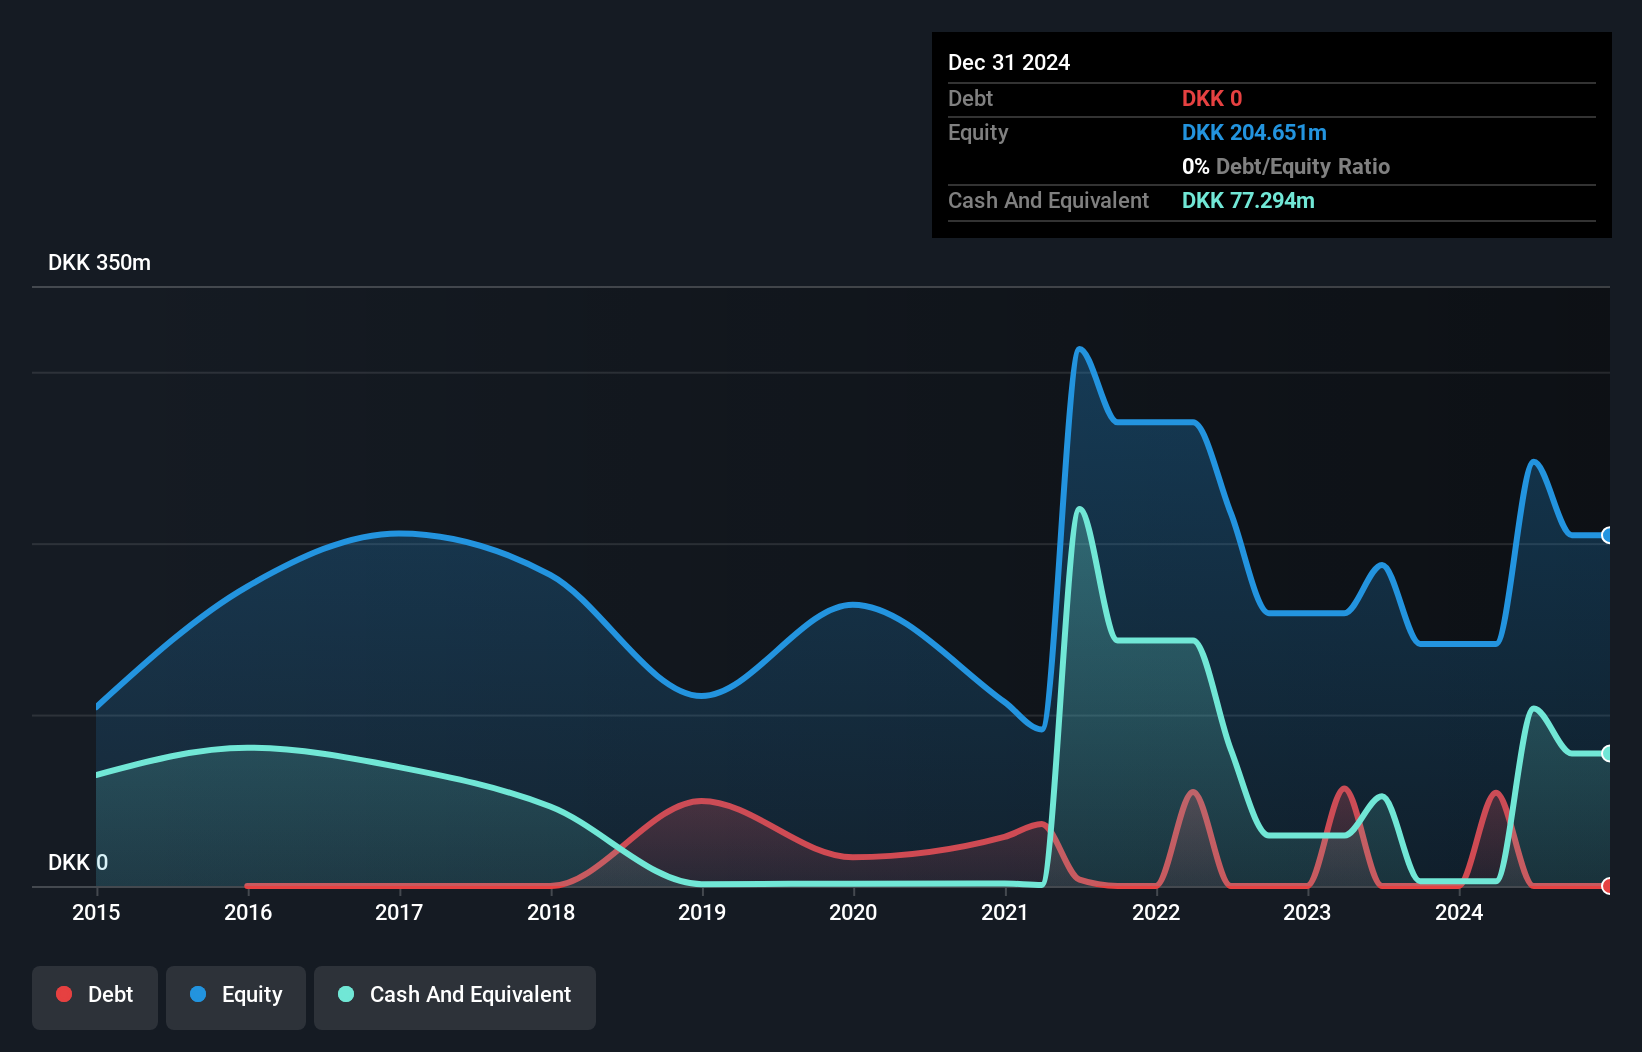The height and width of the screenshot is (1052, 1642).
Task: Click the blue Equity legend dot
Action: coord(198,994)
